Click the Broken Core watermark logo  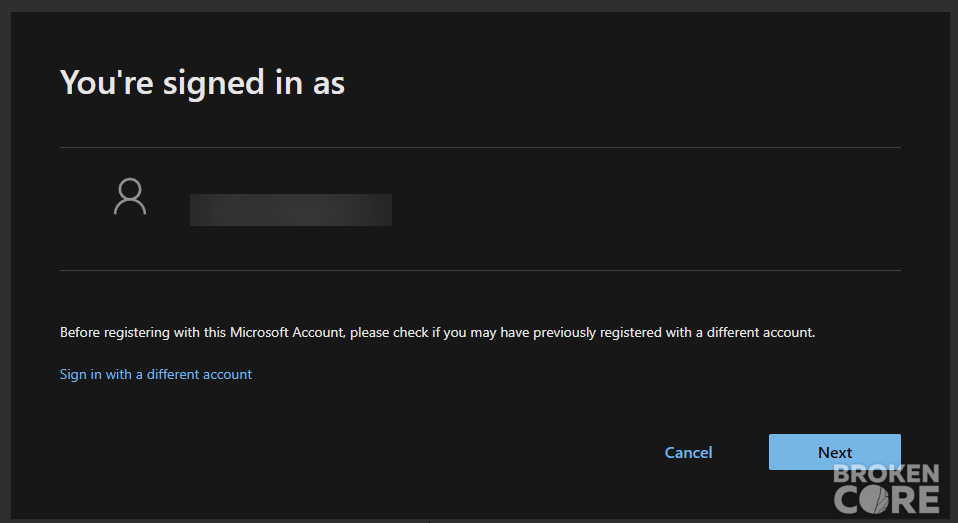pyautogui.click(x=886, y=488)
